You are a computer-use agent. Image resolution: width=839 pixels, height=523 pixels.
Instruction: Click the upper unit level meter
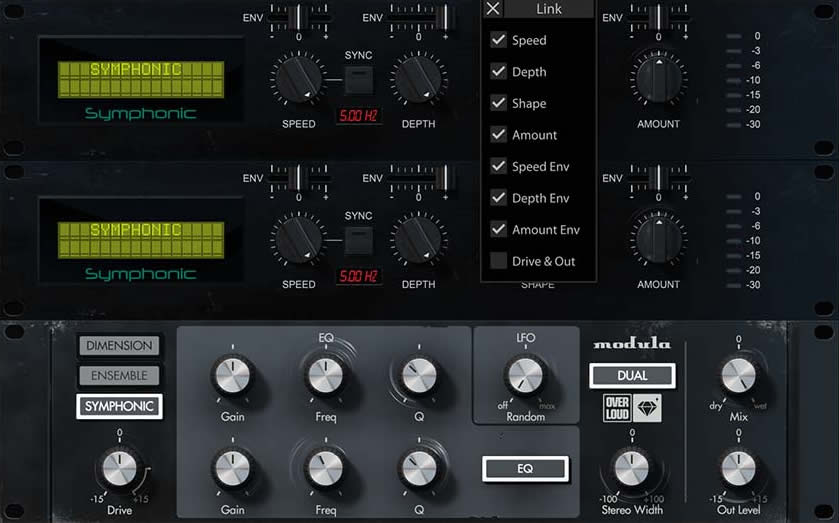click(x=743, y=80)
